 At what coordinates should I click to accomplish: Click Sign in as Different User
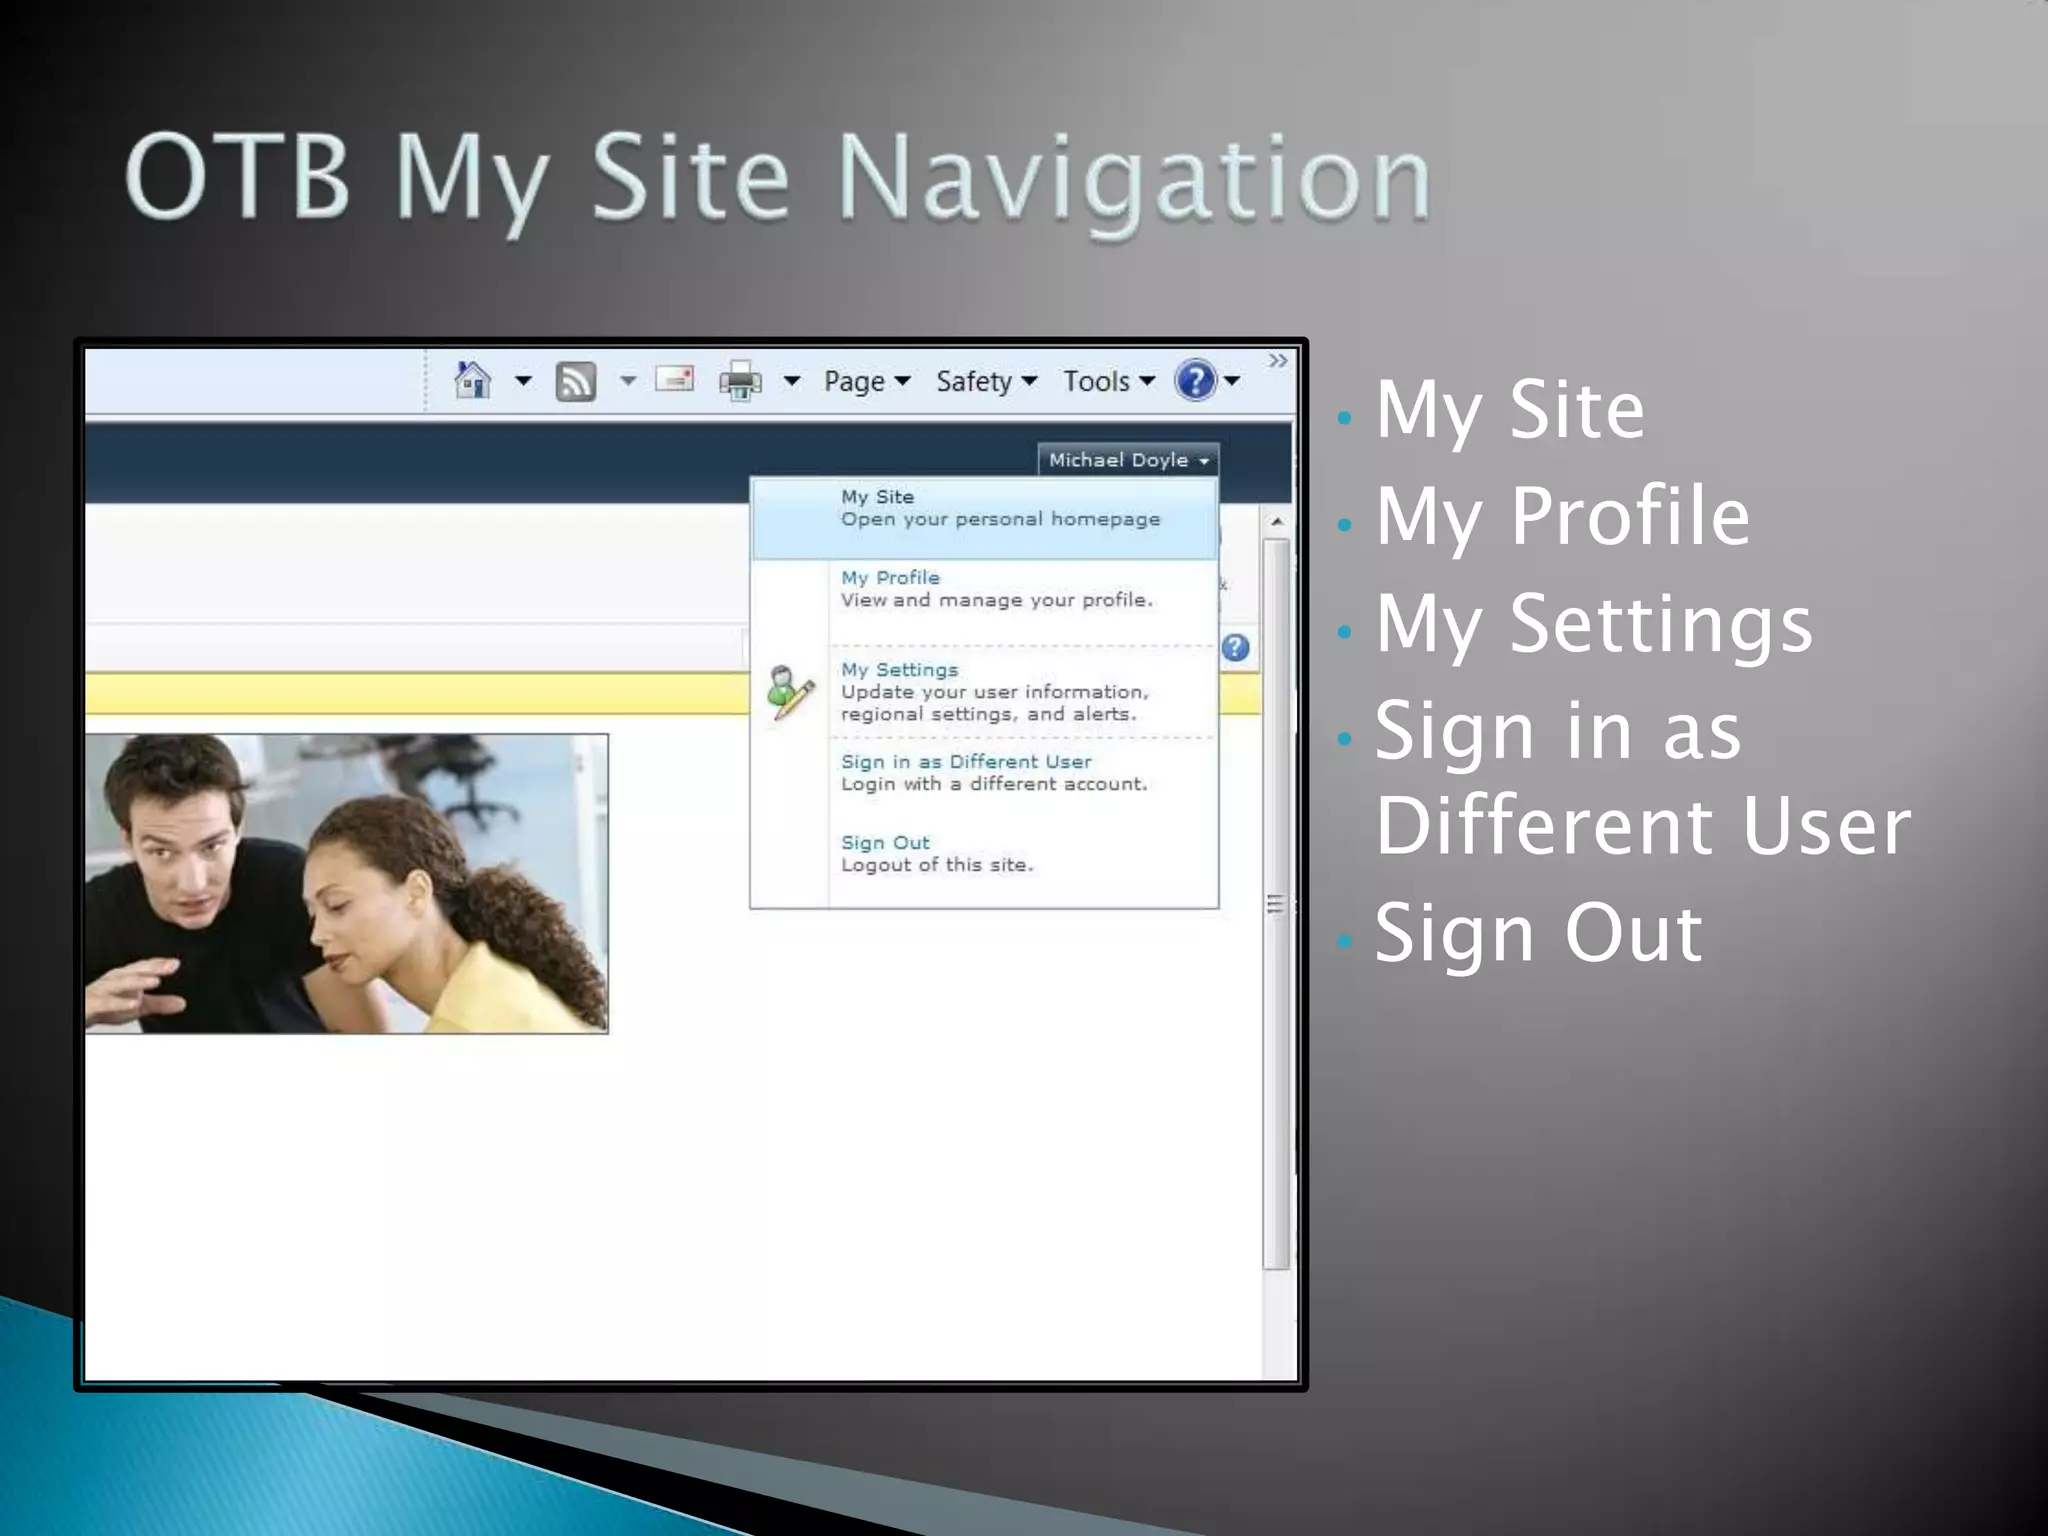coord(965,762)
